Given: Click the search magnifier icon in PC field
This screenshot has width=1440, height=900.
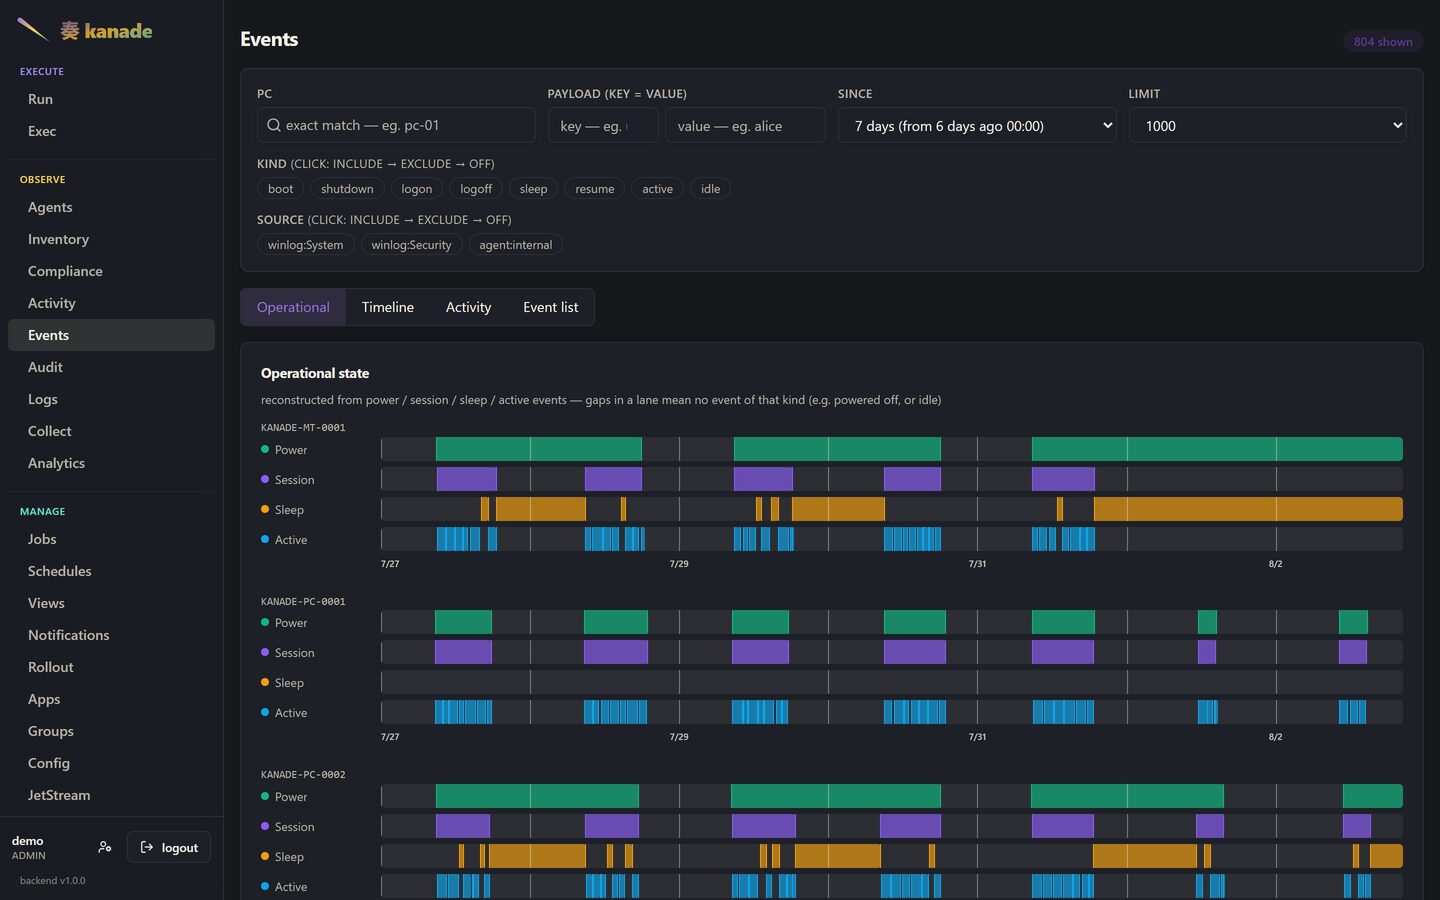Looking at the screenshot, I should (x=274, y=125).
